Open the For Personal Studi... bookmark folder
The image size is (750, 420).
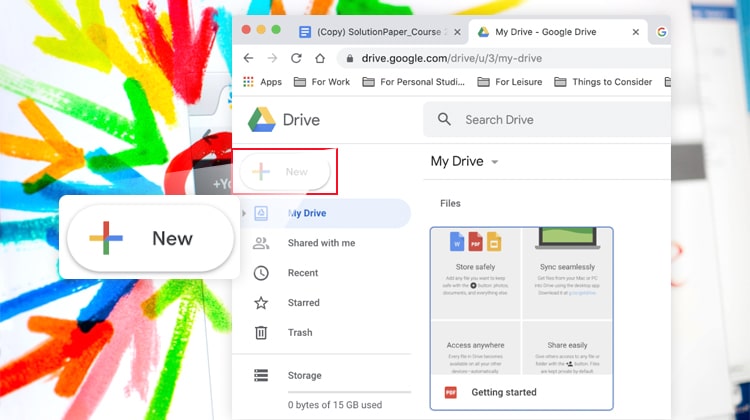point(414,82)
